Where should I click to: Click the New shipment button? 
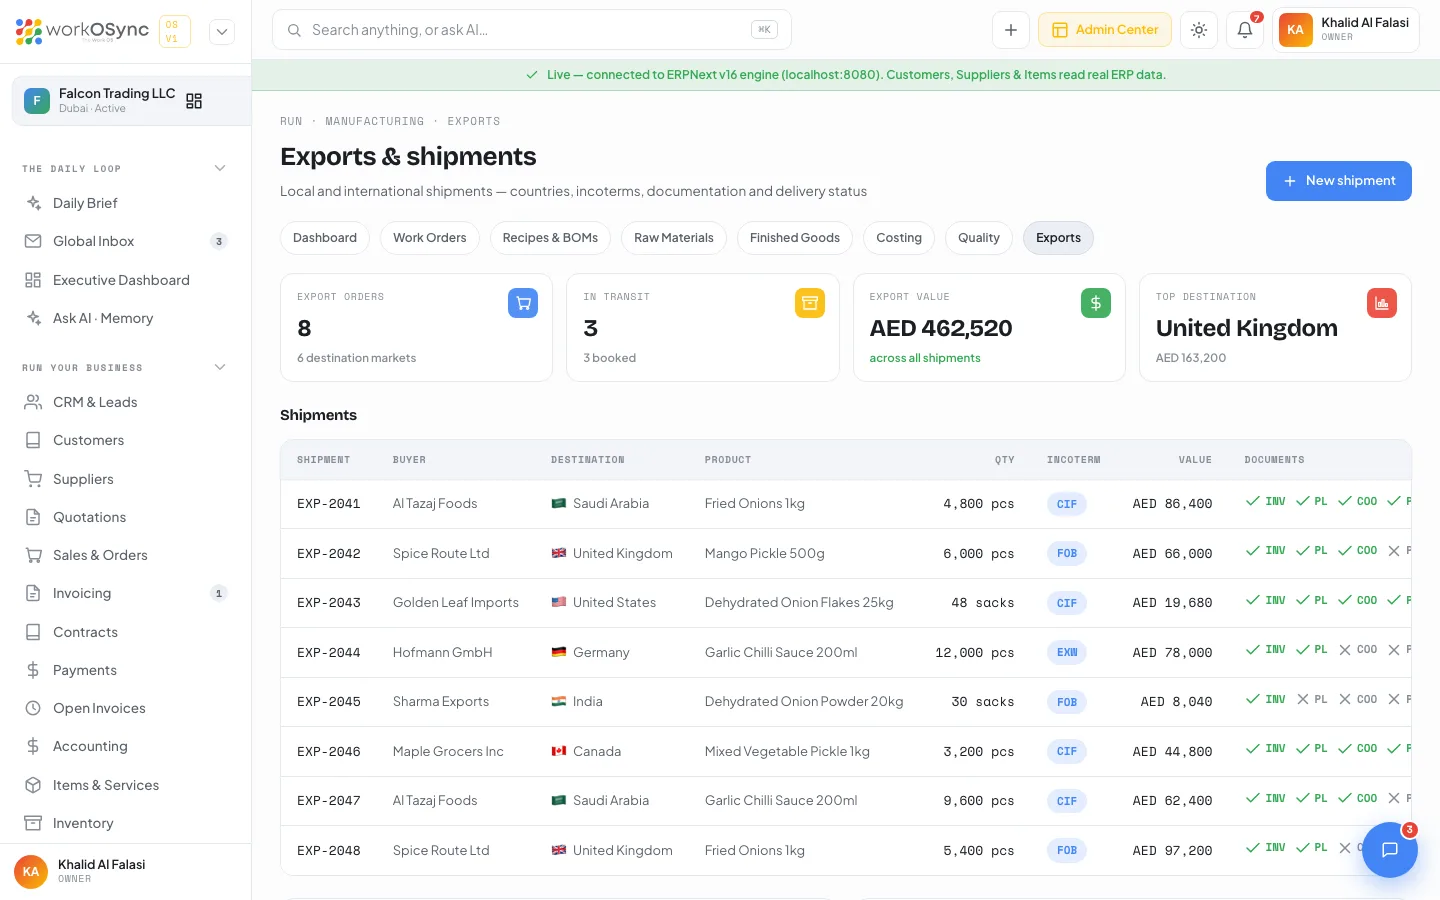coord(1339,181)
